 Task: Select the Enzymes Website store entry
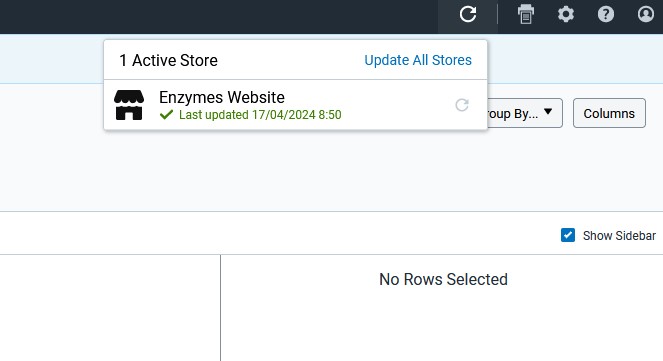click(x=296, y=105)
